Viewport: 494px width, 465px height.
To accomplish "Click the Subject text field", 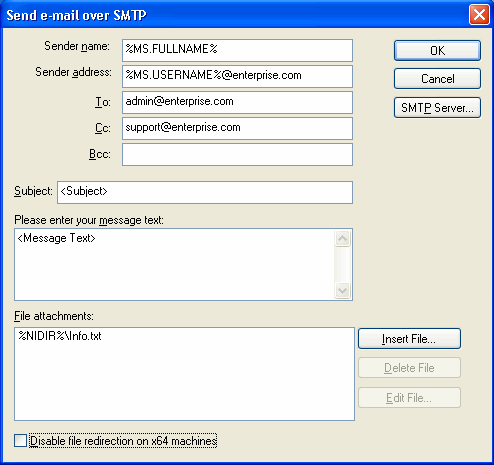I will pyautogui.click(x=205, y=192).
